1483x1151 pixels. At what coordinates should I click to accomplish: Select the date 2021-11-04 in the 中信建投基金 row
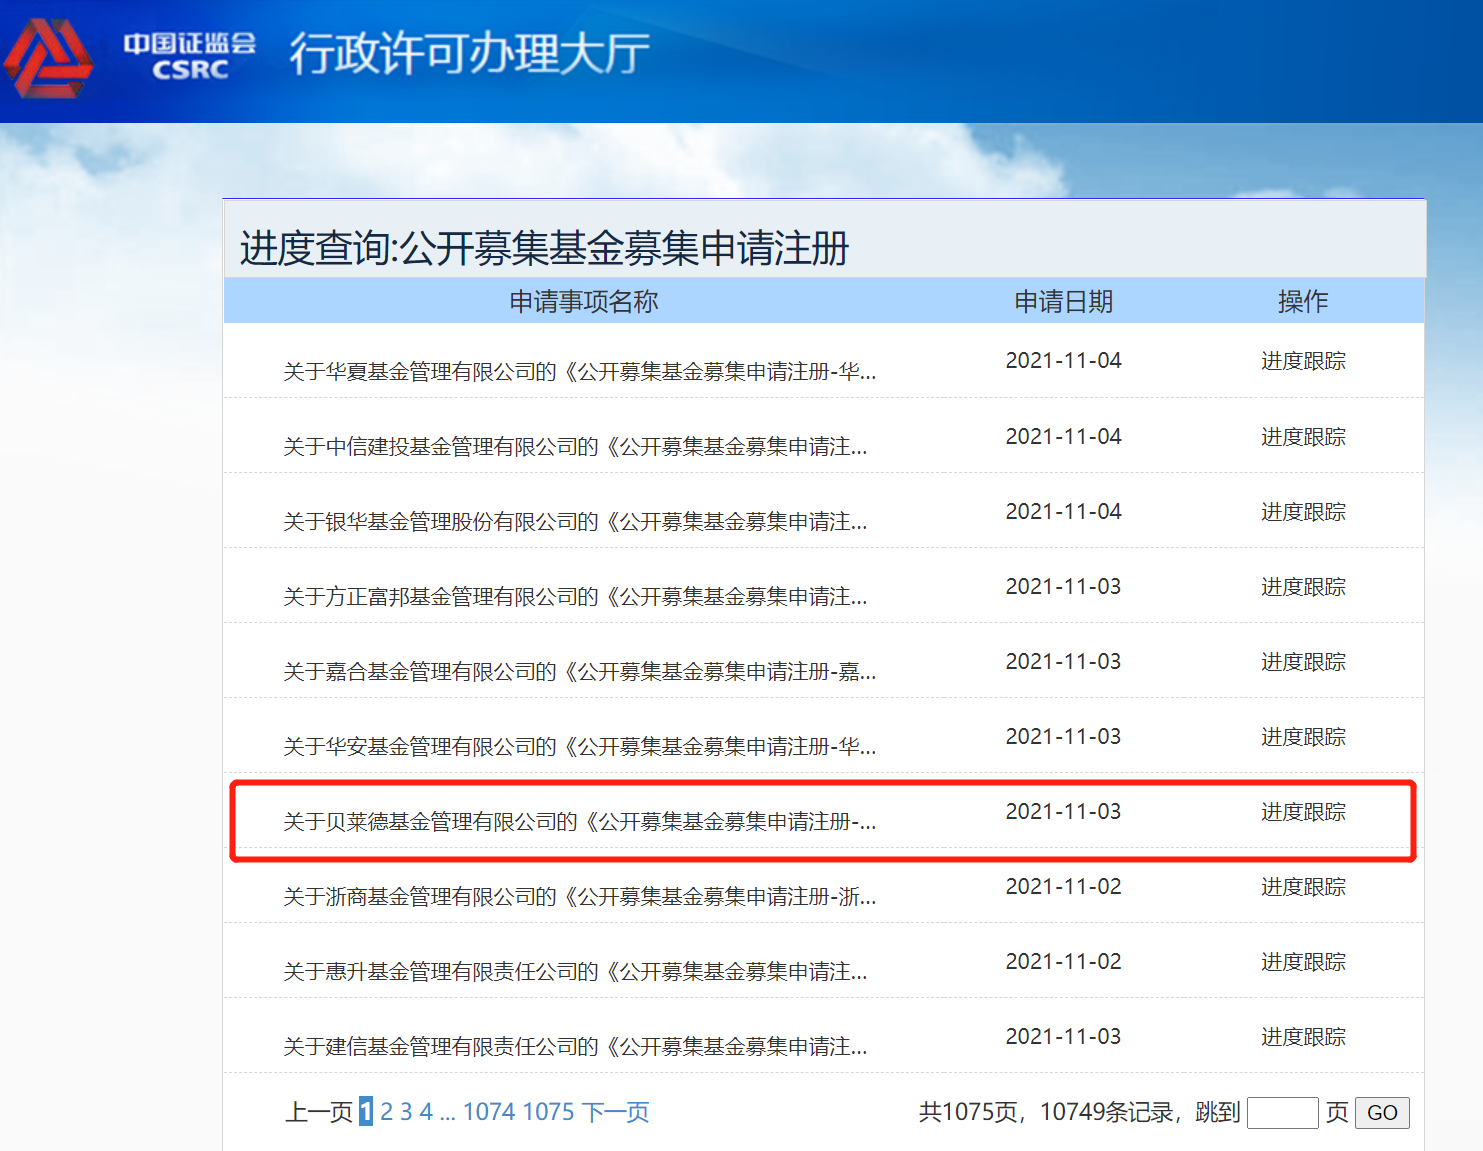[1064, 437]
